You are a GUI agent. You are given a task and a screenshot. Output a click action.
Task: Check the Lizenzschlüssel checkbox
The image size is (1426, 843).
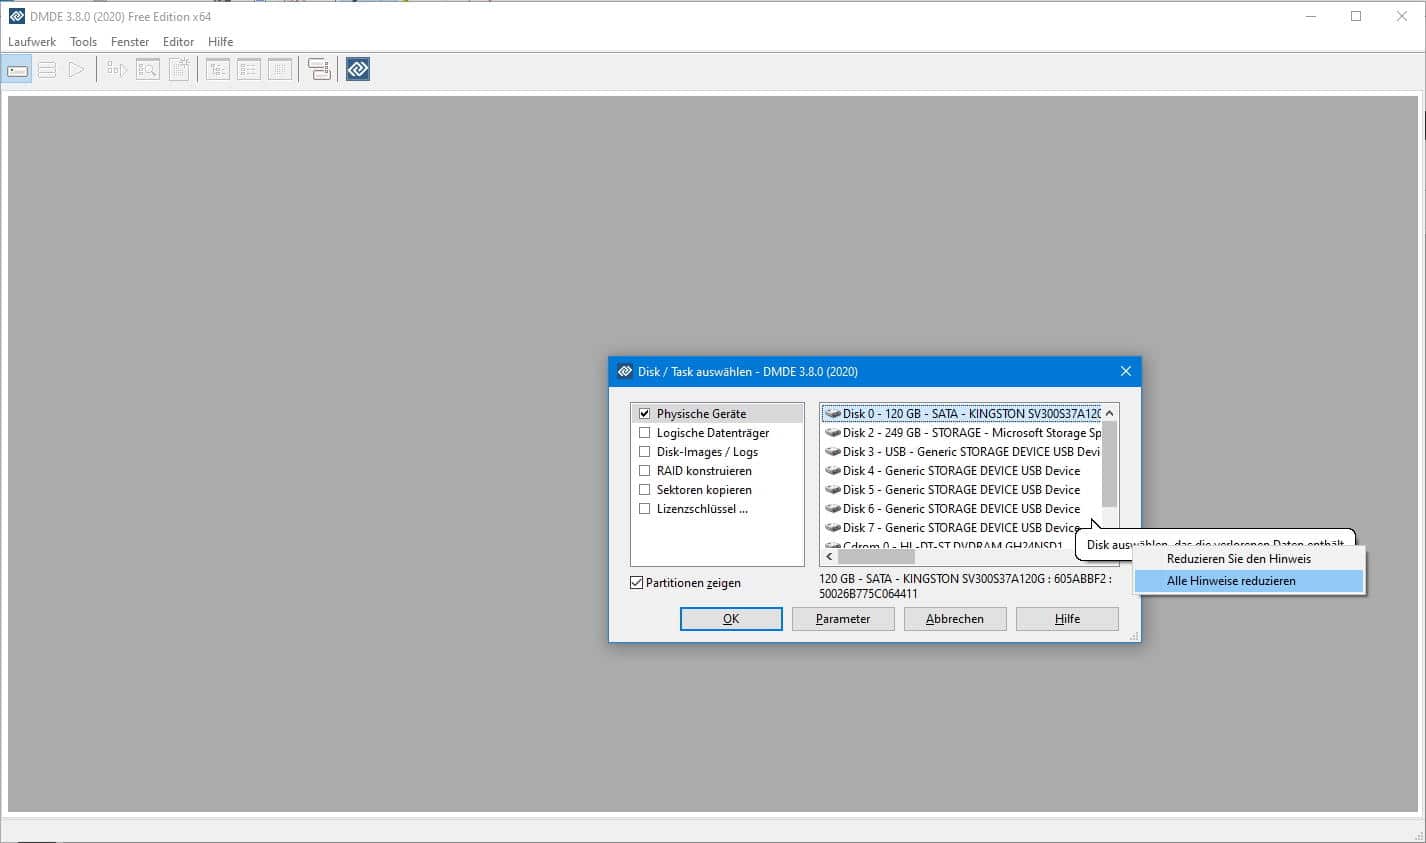645,509
